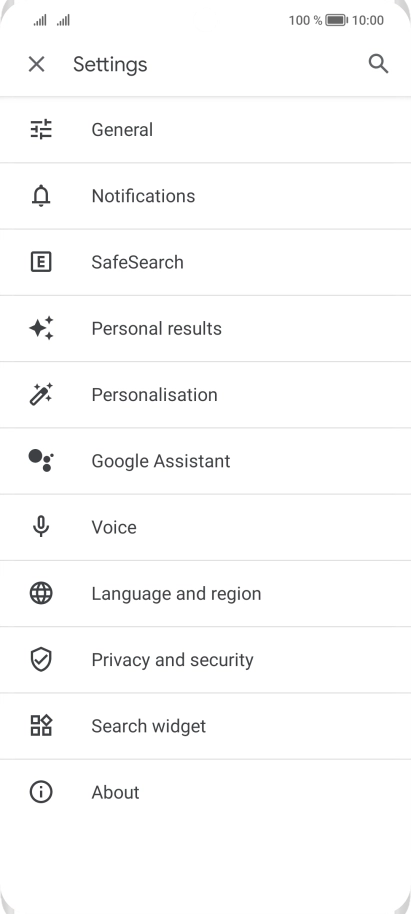Close Settings with the X icon
Viewport: 411px width, 914px height.
click(x=37, y=64)
